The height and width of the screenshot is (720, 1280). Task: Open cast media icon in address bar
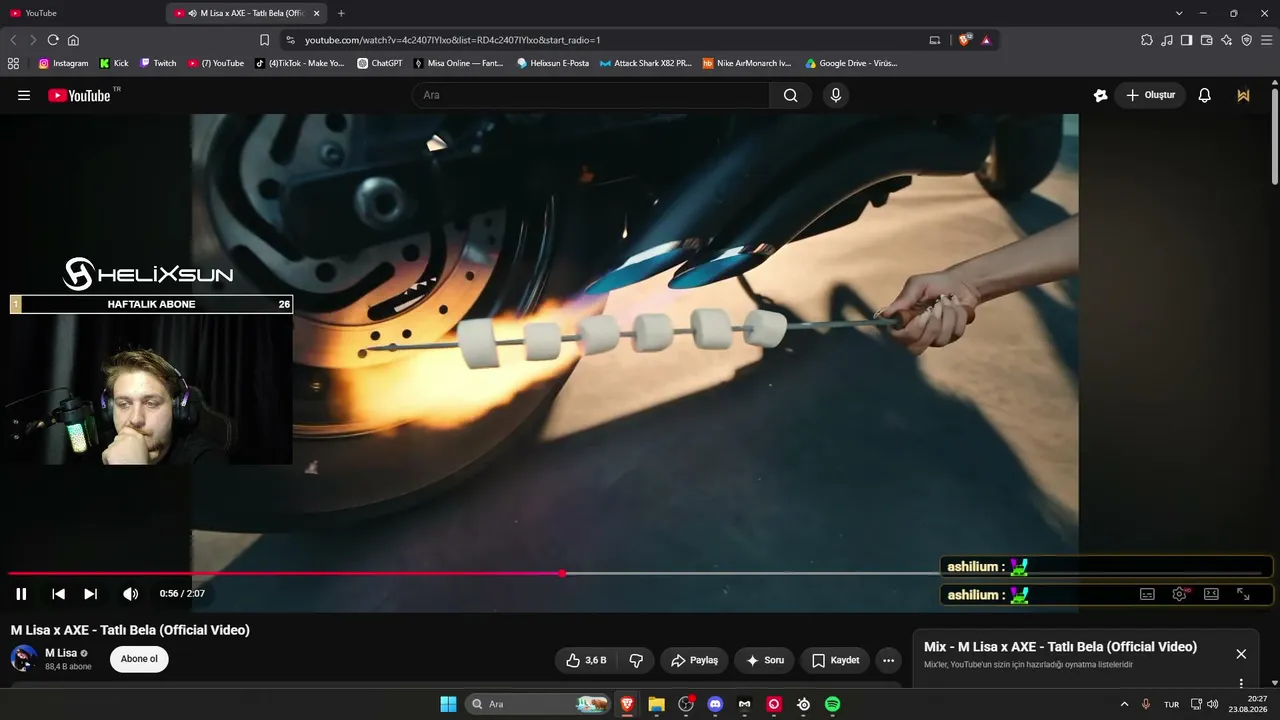(x=935, y=40)
